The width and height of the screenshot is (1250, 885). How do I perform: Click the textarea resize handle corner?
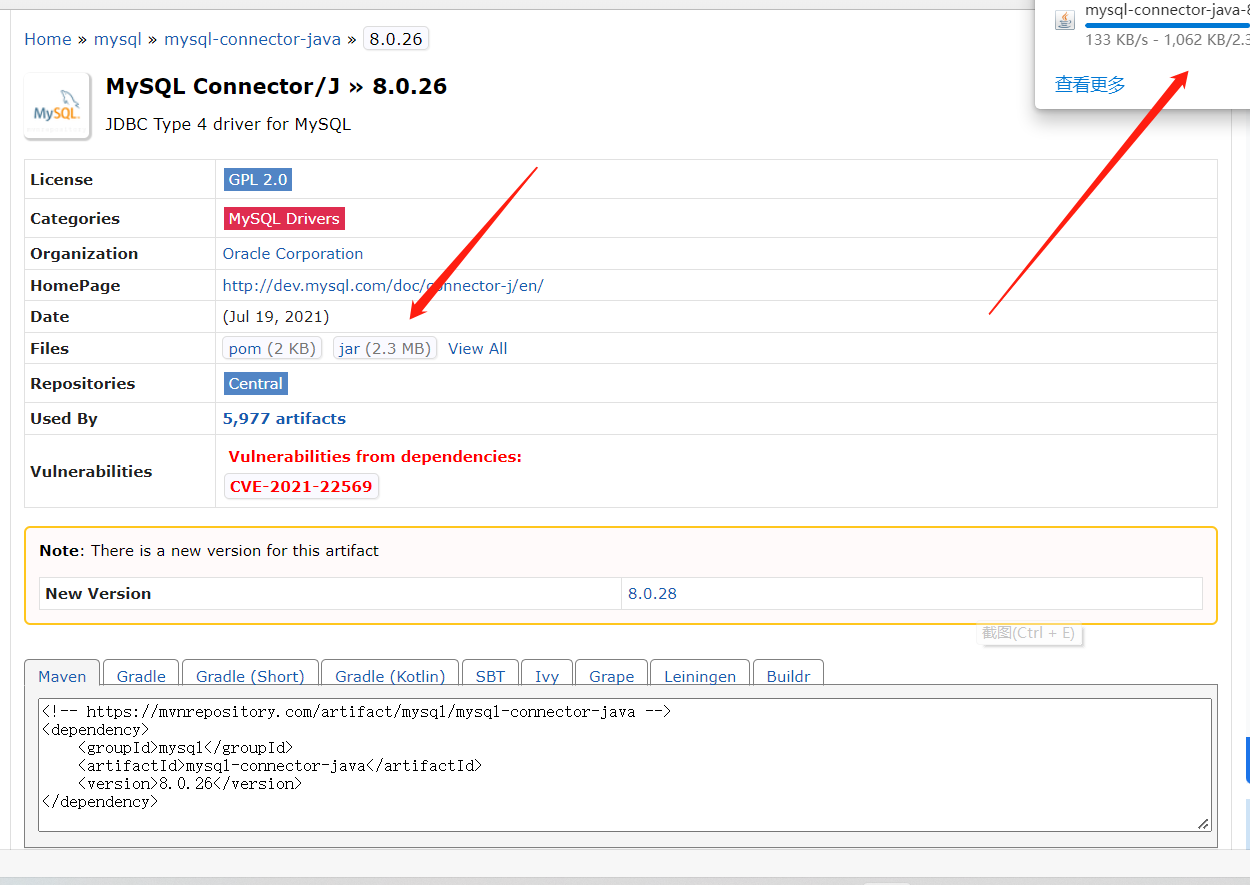click(x=1203, y=823)
